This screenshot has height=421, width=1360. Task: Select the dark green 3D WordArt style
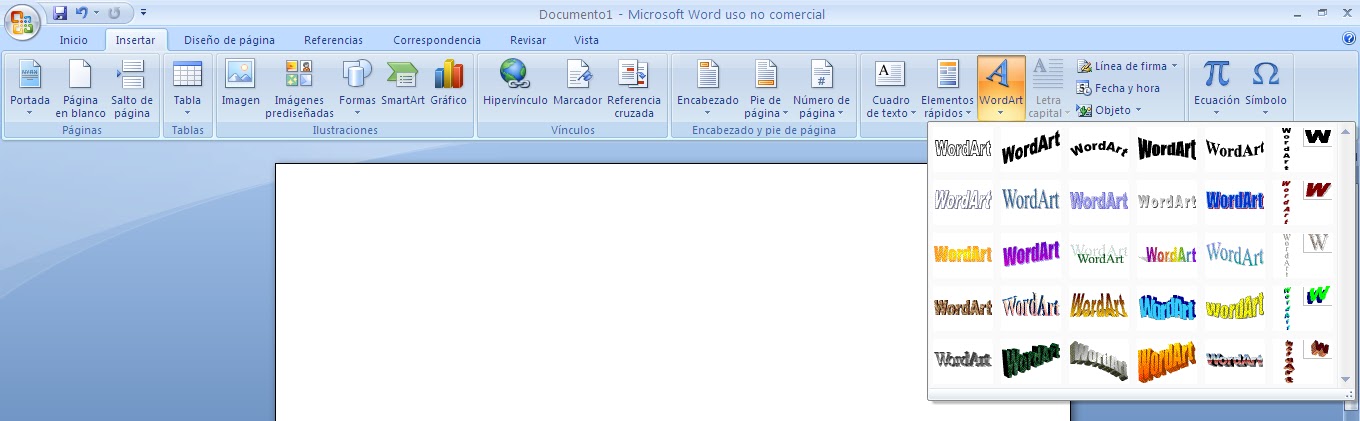1031,359
